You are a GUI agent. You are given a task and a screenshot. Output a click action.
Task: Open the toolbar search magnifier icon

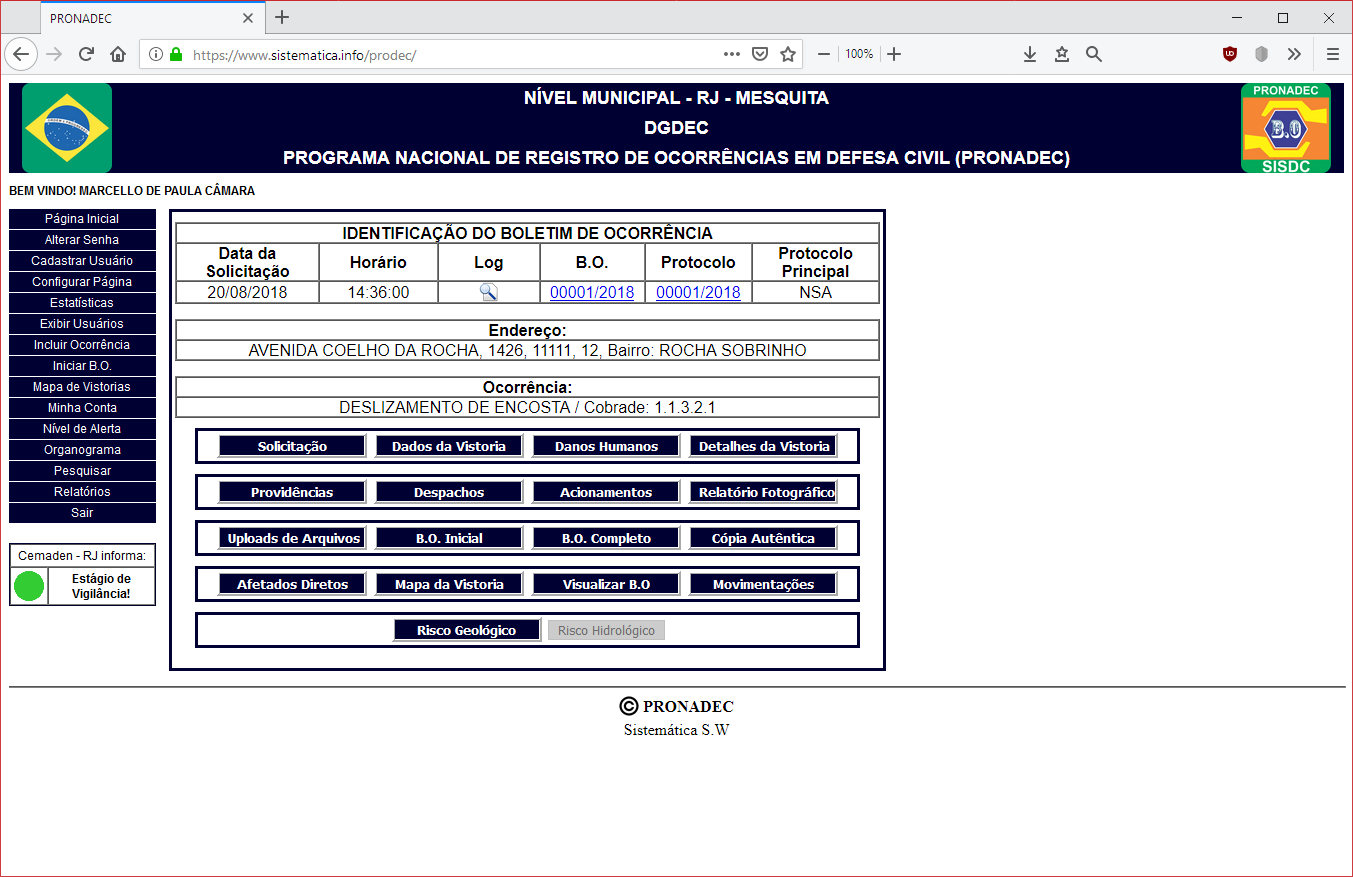click(1094, 54)
